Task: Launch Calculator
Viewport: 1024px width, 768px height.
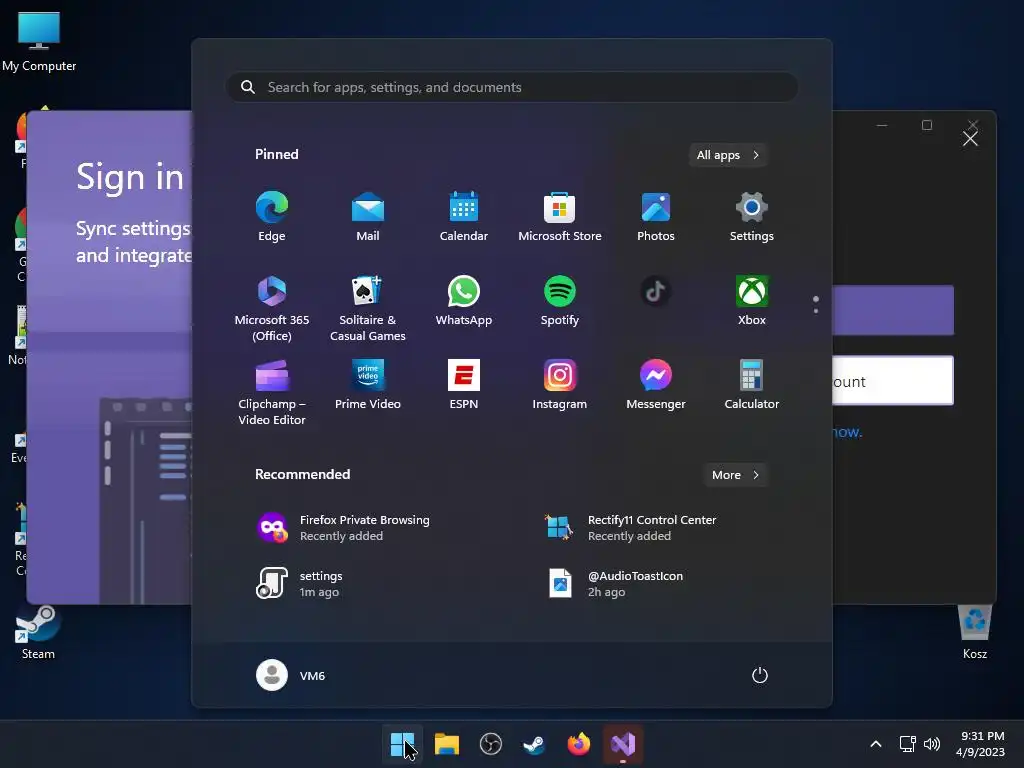Action: [x=752, y=385]
